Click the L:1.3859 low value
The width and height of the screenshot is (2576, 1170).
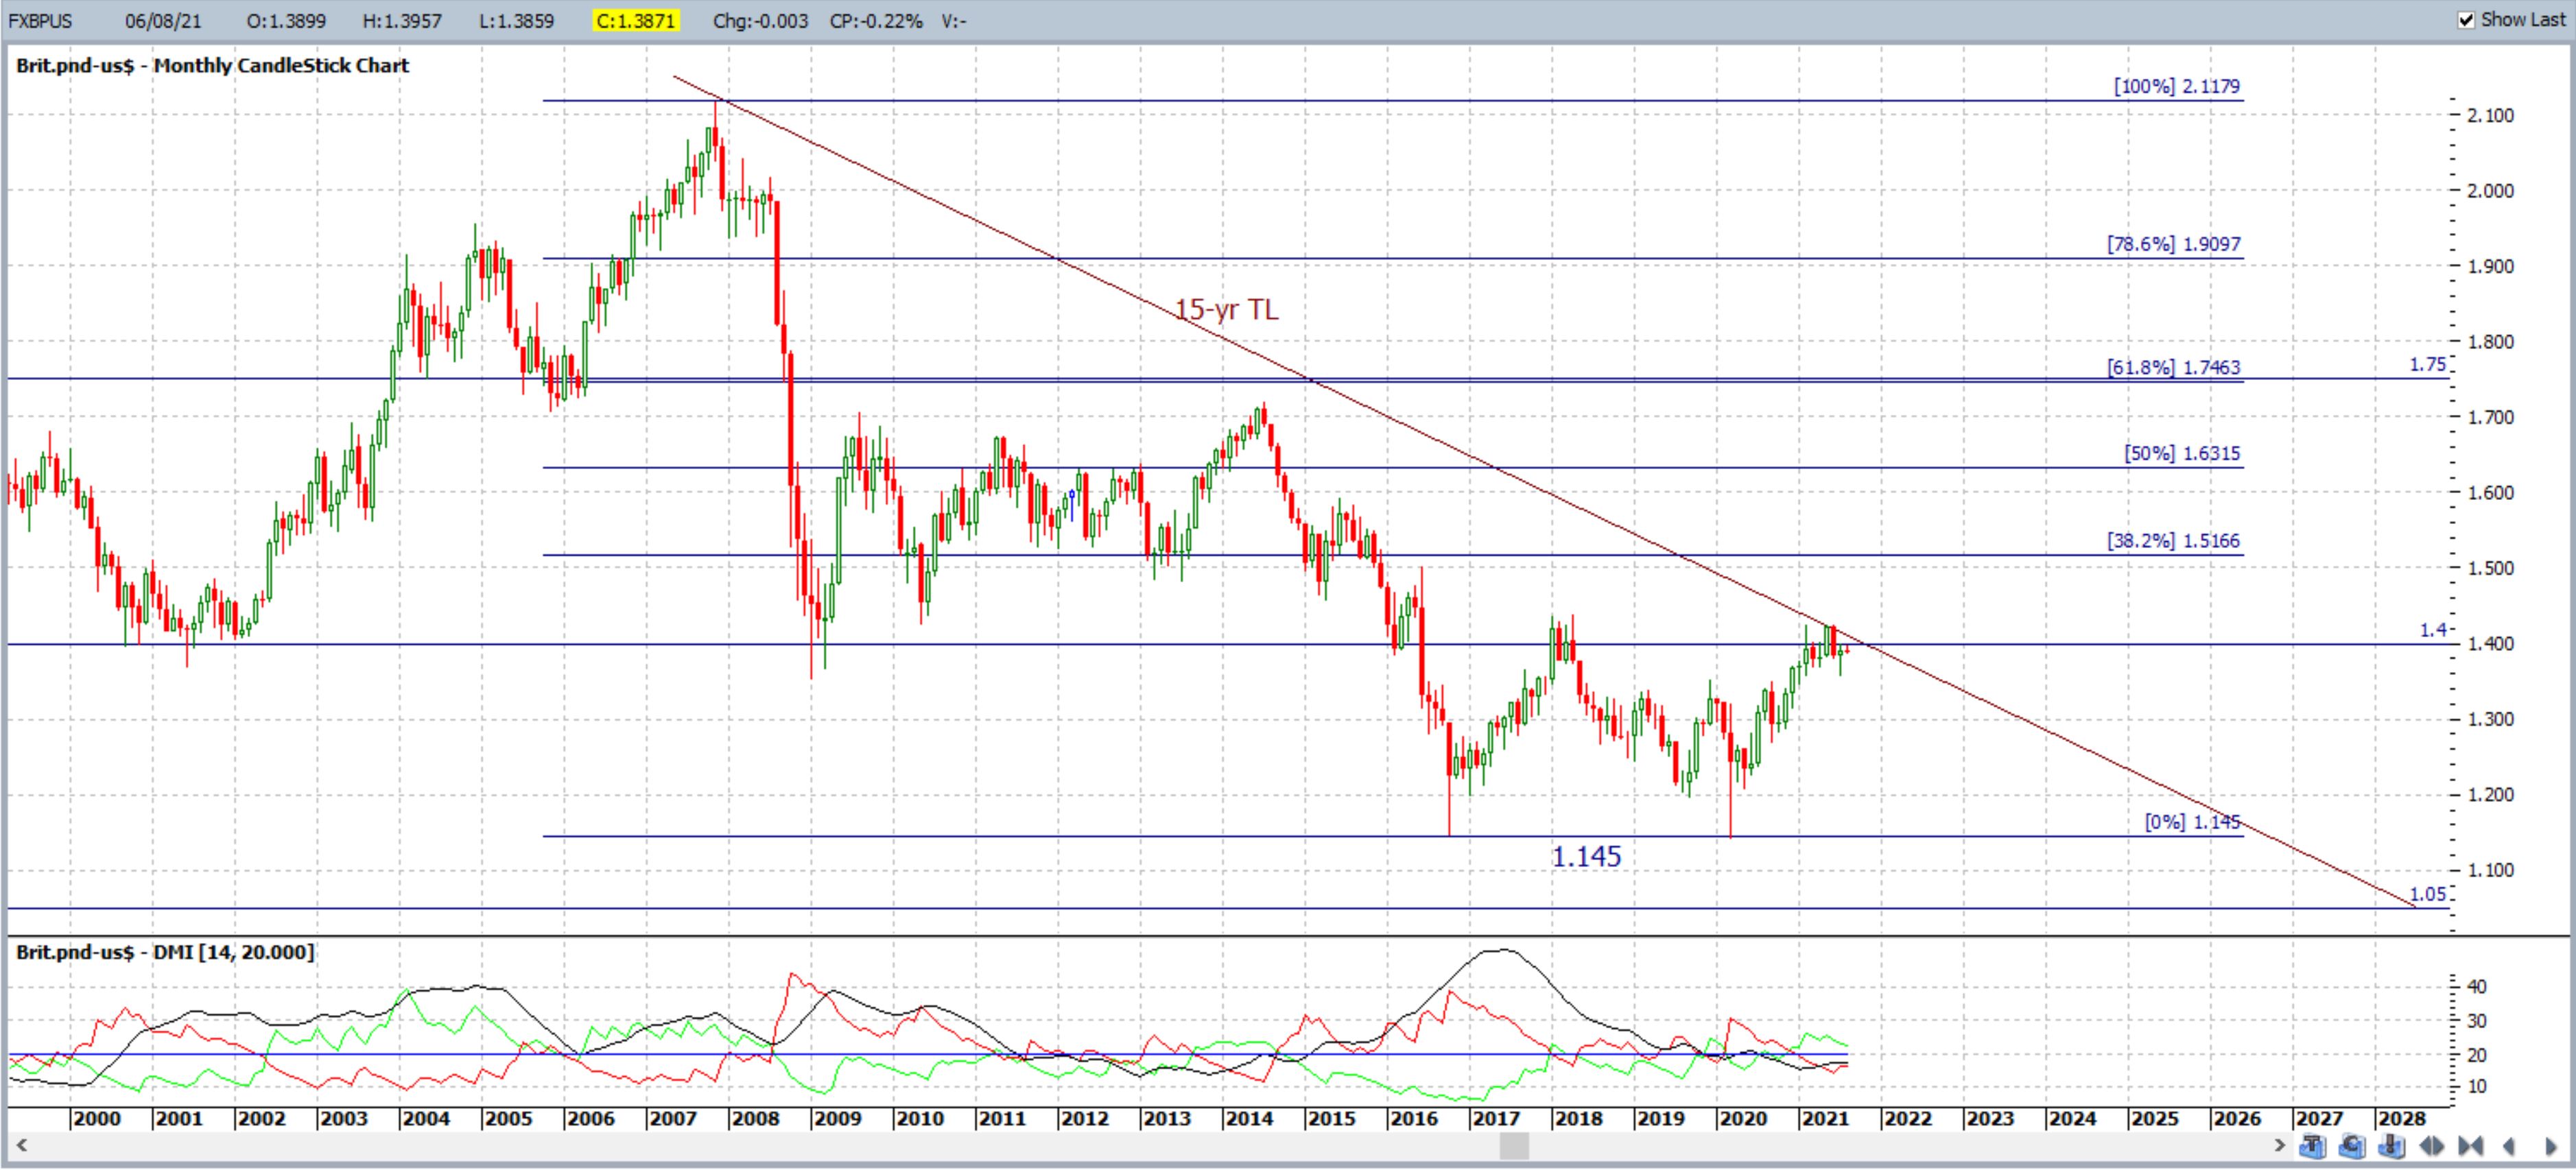coord(516,21)
